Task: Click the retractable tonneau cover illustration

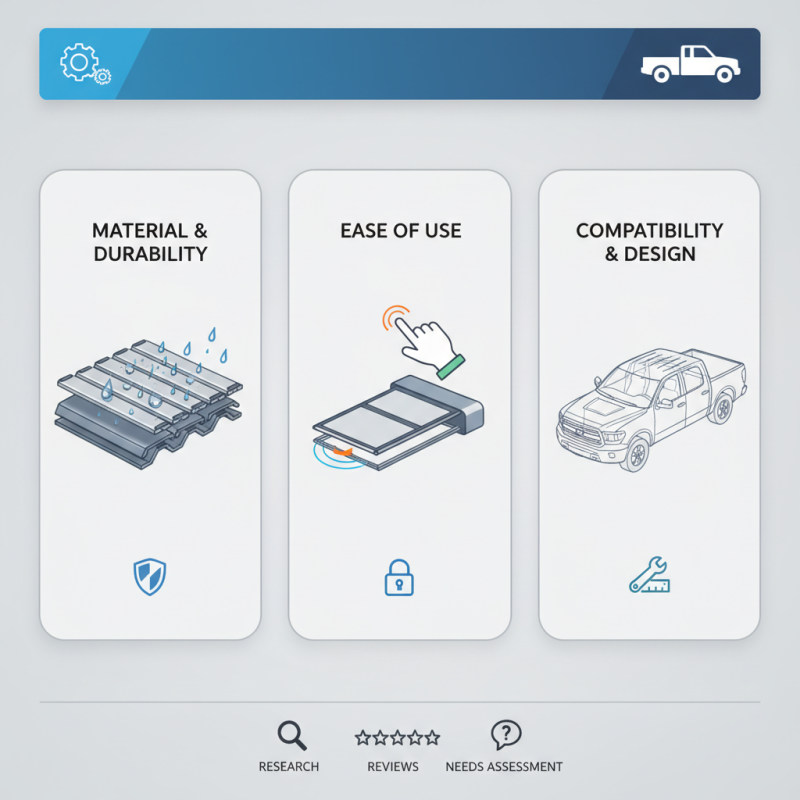Action: pyautogui.click(x=398, y=422)
